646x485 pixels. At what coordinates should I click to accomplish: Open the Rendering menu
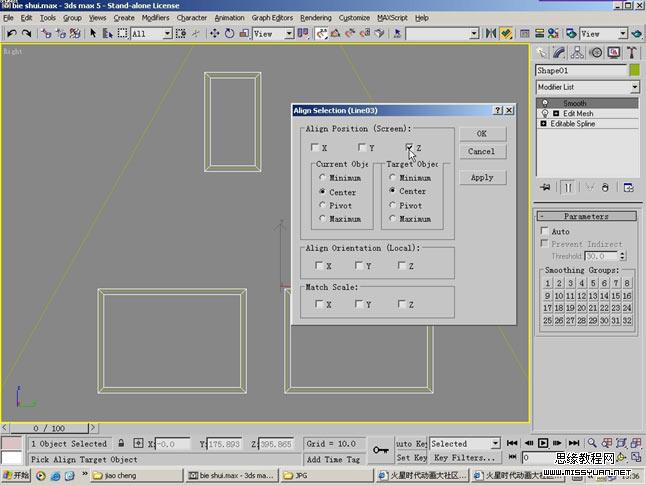tap(316, 18)
